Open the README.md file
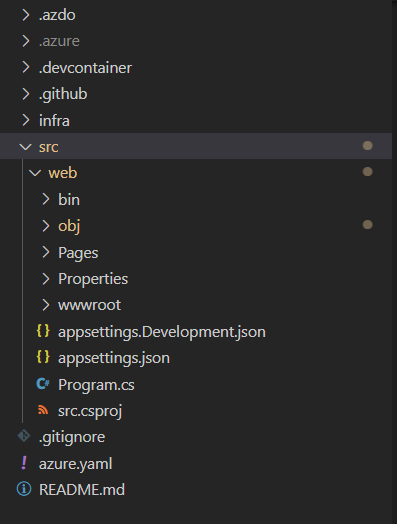 click(82, 490)
